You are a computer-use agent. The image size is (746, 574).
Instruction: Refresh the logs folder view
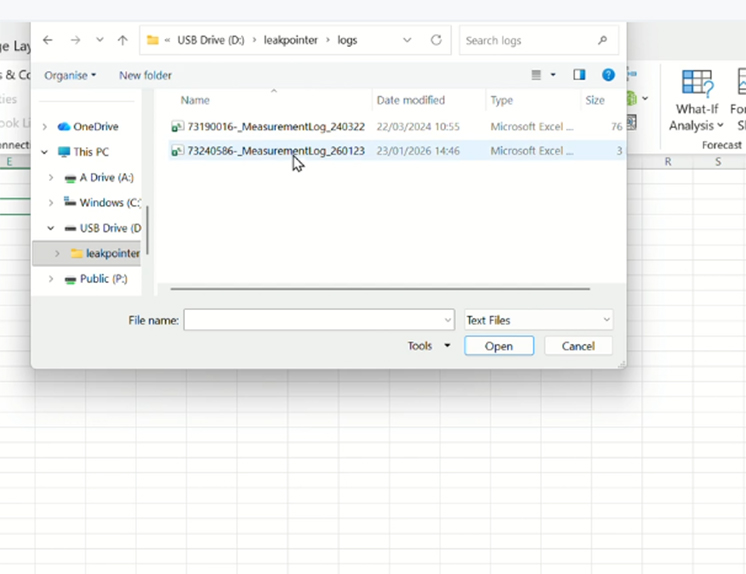pos(436,40)
